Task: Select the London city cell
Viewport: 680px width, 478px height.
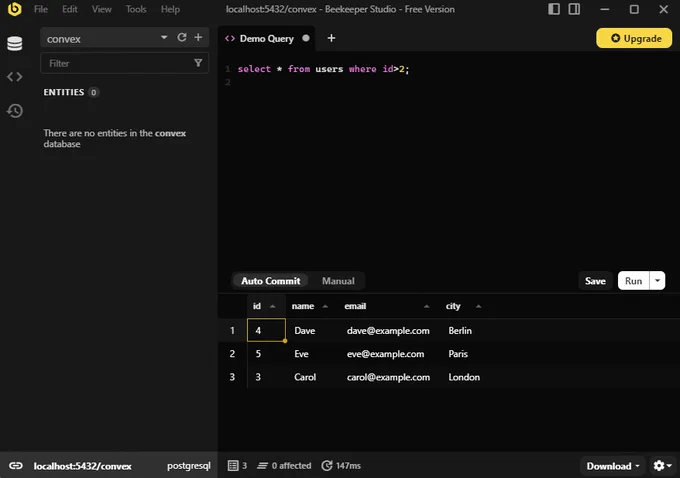Action: pyautogui.click(x=464, y=377)
